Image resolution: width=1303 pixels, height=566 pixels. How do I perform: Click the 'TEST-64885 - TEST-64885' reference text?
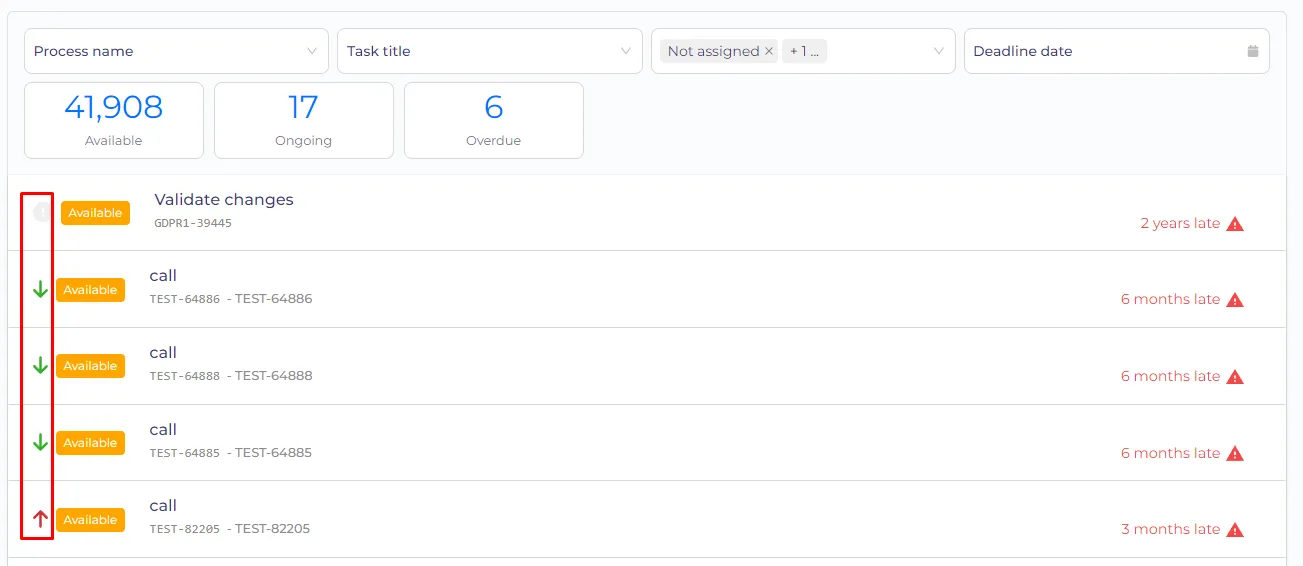[231, 453]
